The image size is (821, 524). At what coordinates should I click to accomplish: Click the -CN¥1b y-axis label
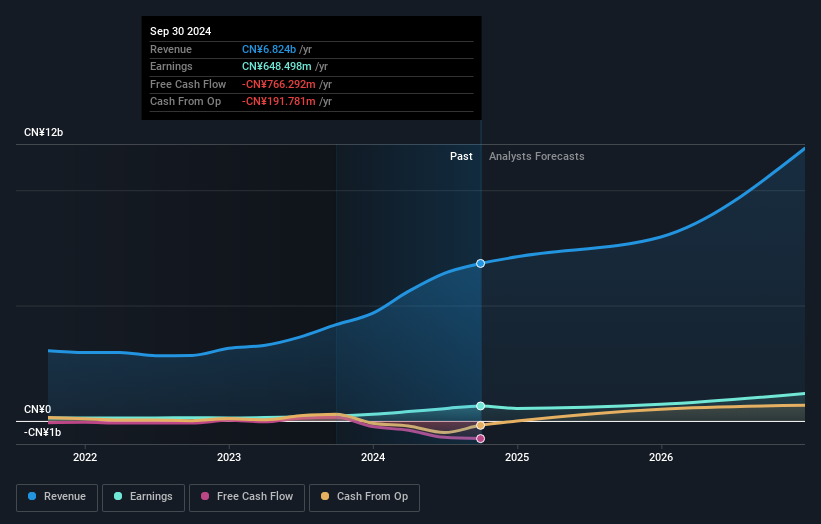tap(42, 432)
